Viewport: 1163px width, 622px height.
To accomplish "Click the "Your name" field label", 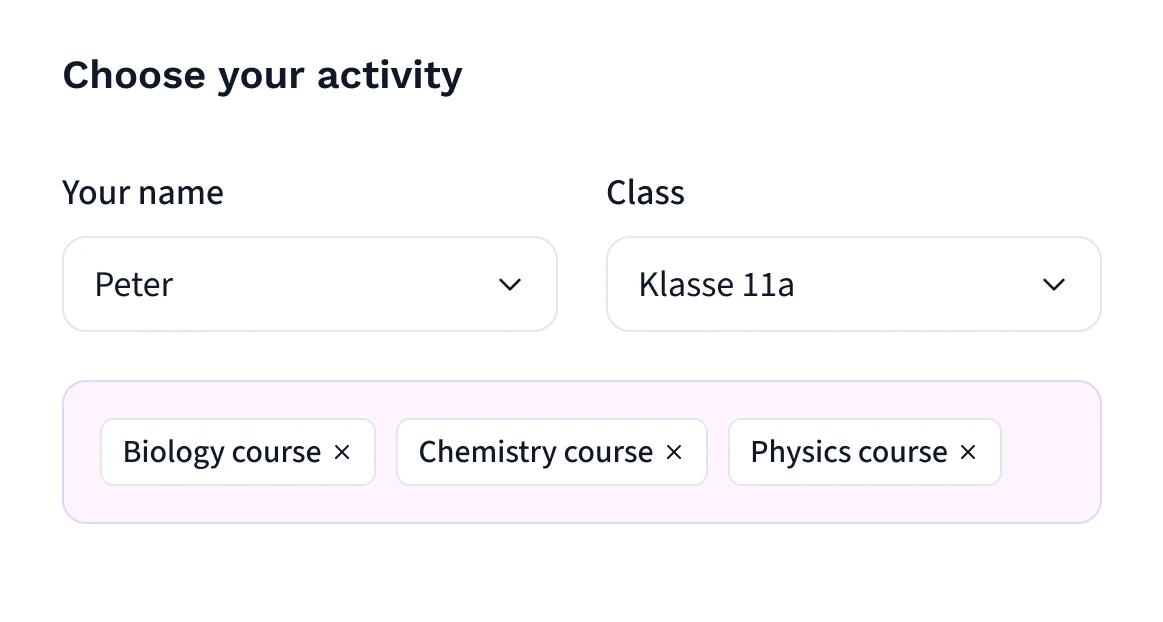I will click(x=143, y=192).
